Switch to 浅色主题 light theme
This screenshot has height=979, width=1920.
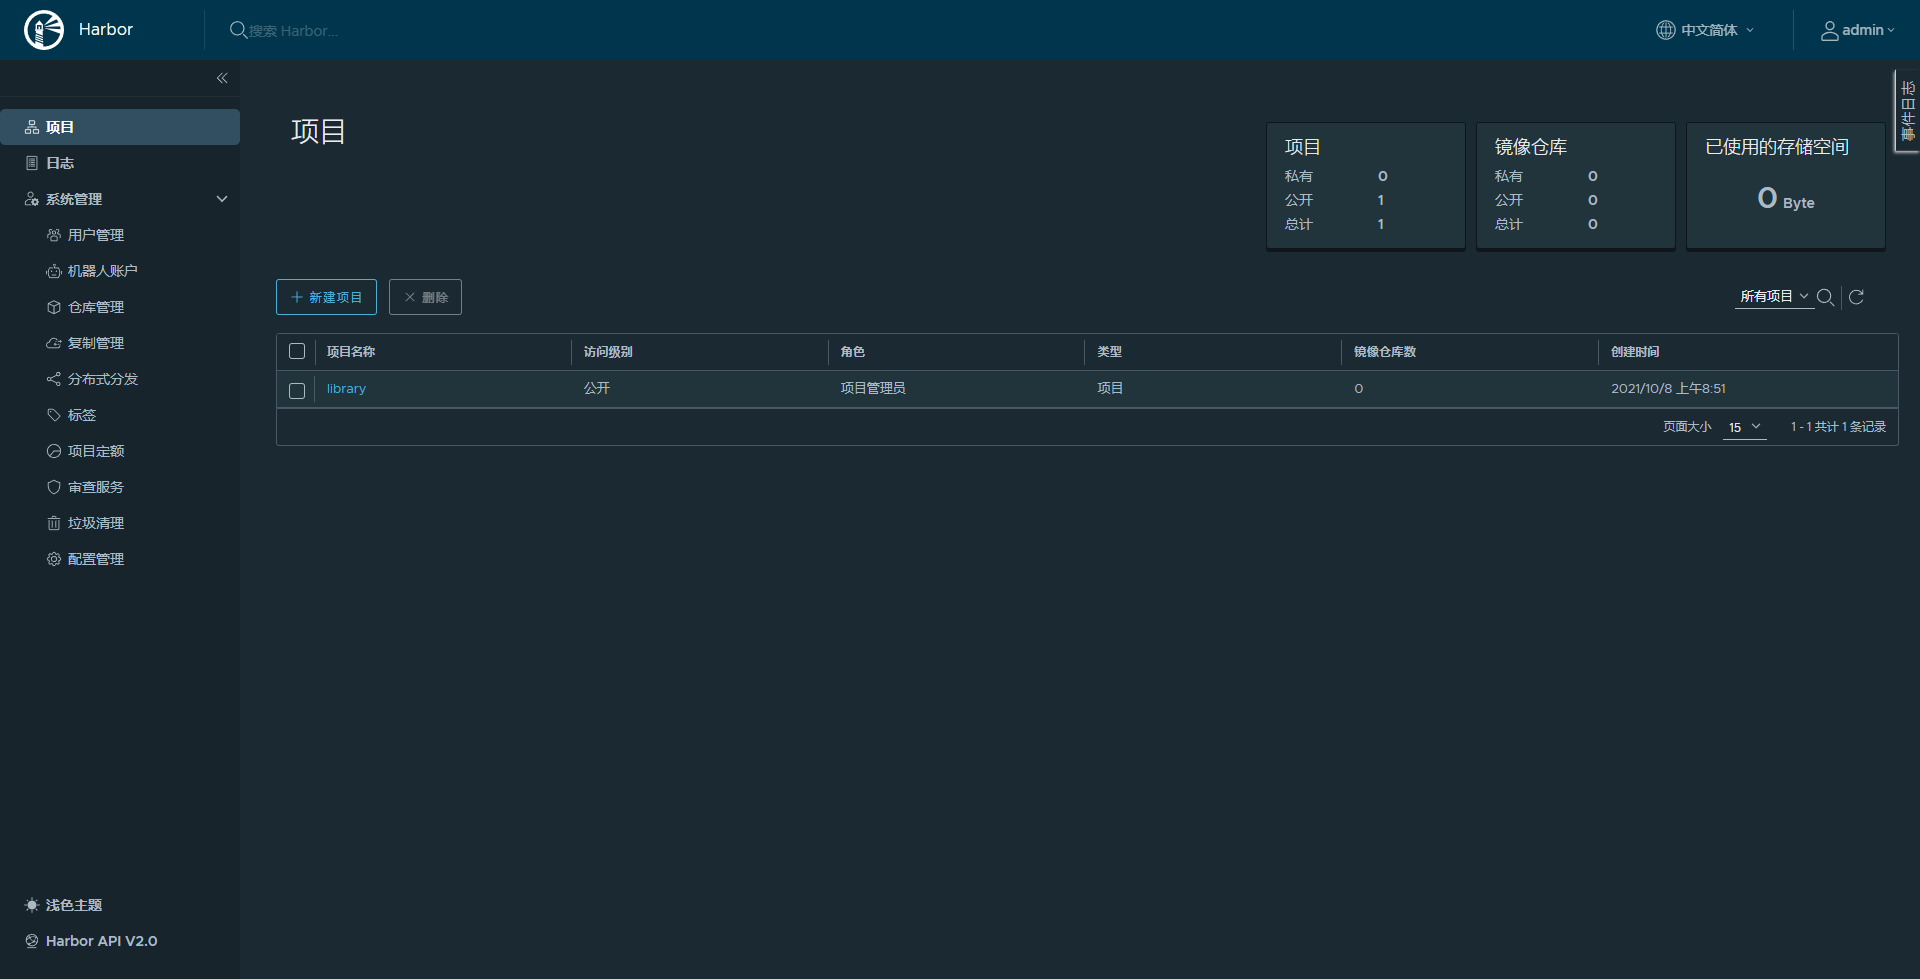[x=74, y=905]
